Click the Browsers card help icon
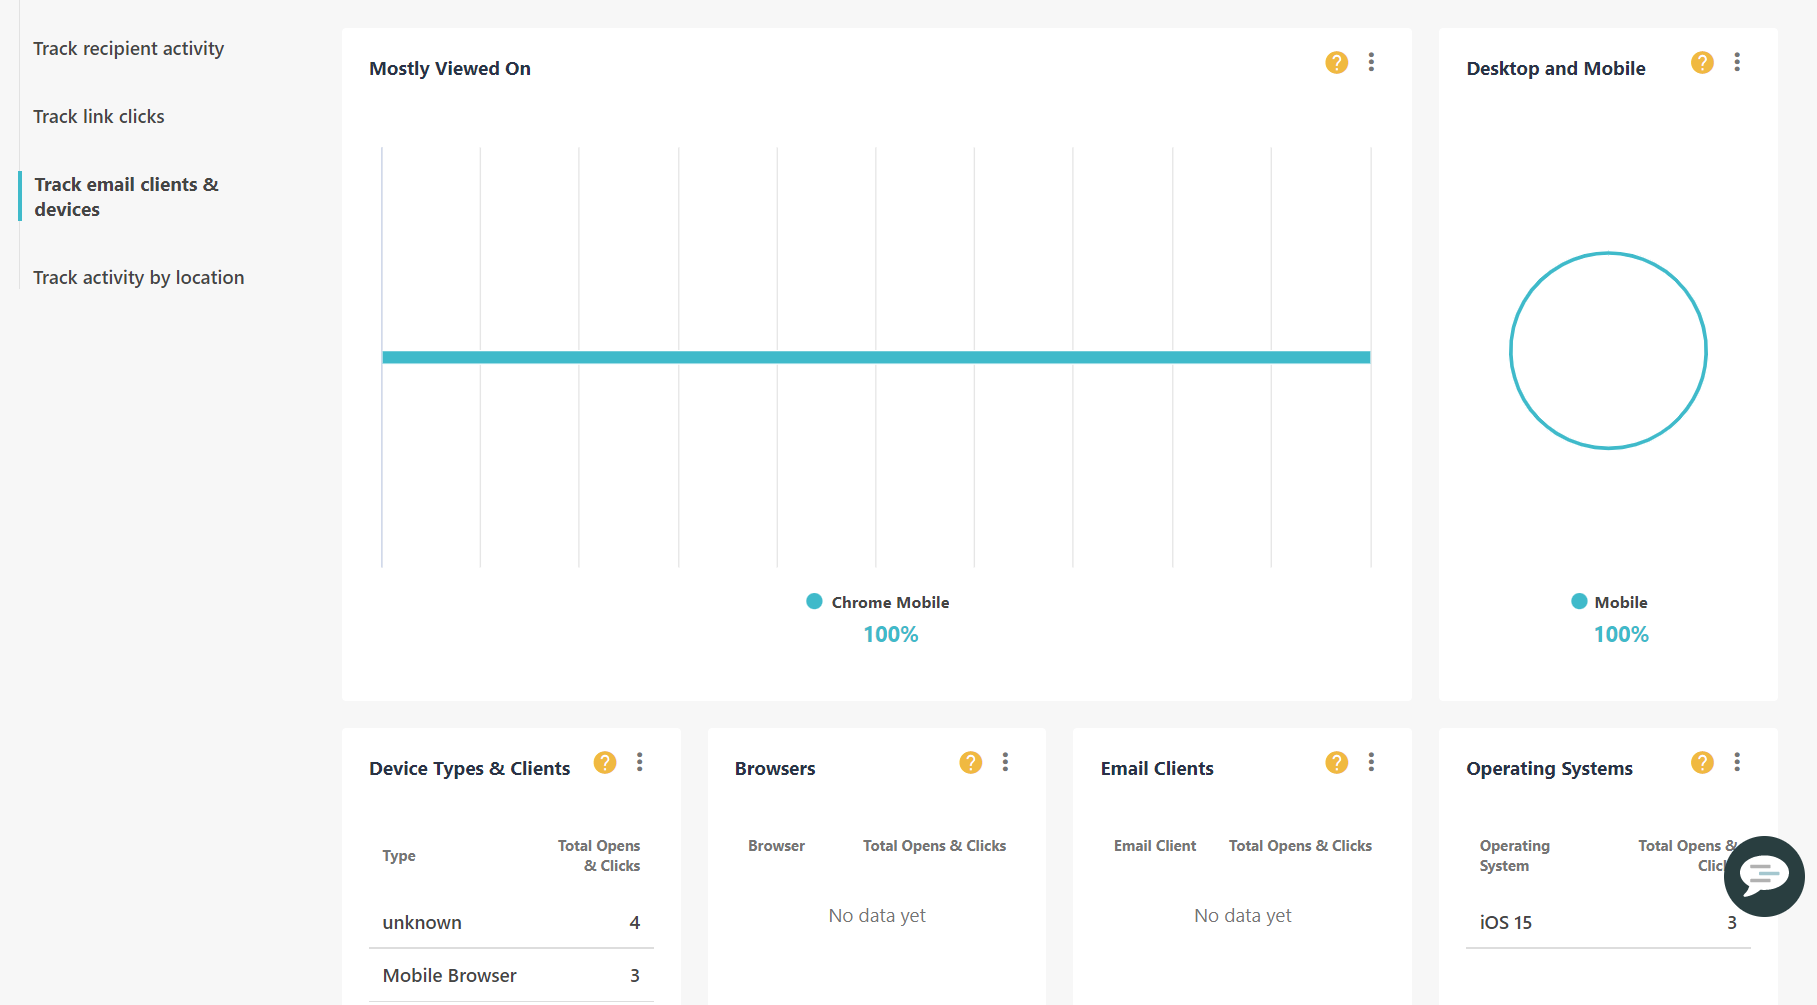The height and width of the screenshot is (1005, 1817). pyautogui.click(x=970, y=763)
